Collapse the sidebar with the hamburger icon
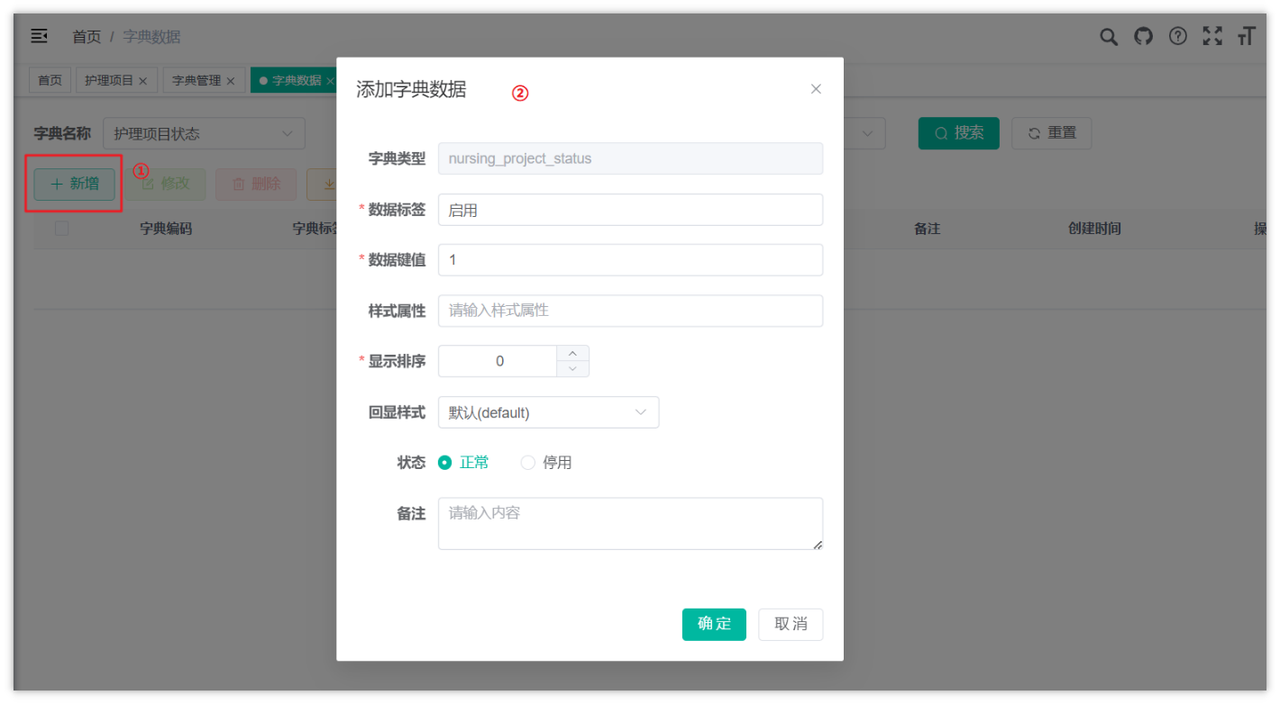The height and width of the screenshot is (704, 1280). [39, 36]
